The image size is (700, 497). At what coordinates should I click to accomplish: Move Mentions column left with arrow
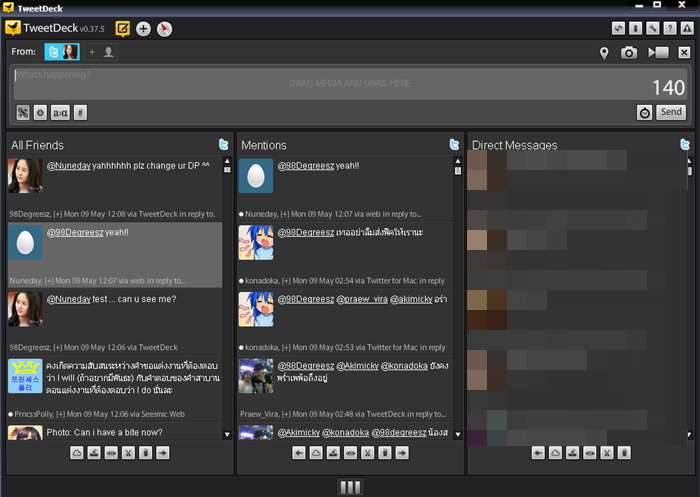tap(299, 453)
